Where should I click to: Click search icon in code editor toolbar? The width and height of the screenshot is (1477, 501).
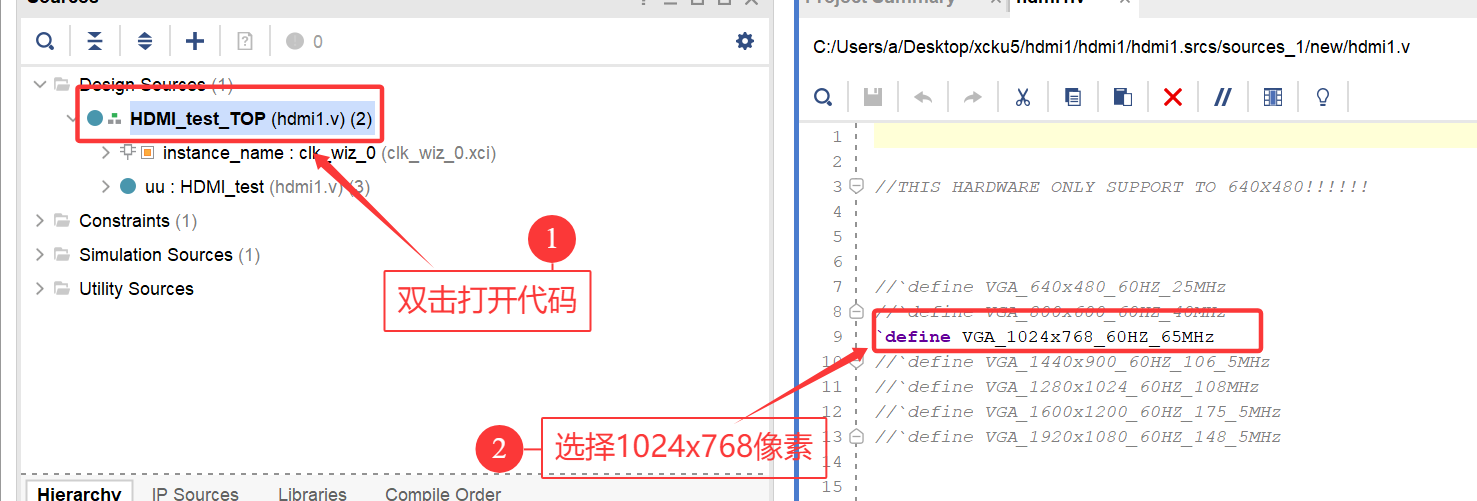(823, 97)
